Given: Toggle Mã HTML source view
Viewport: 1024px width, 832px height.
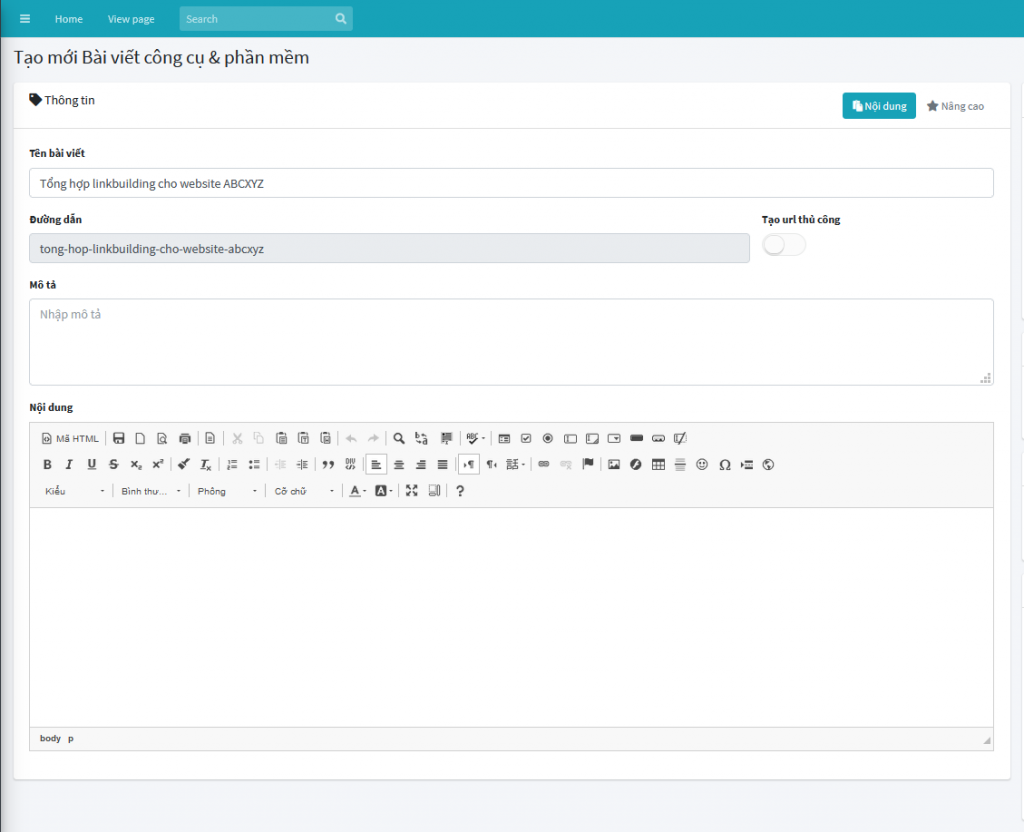Looking at the screenshot, I should (70, 438).
